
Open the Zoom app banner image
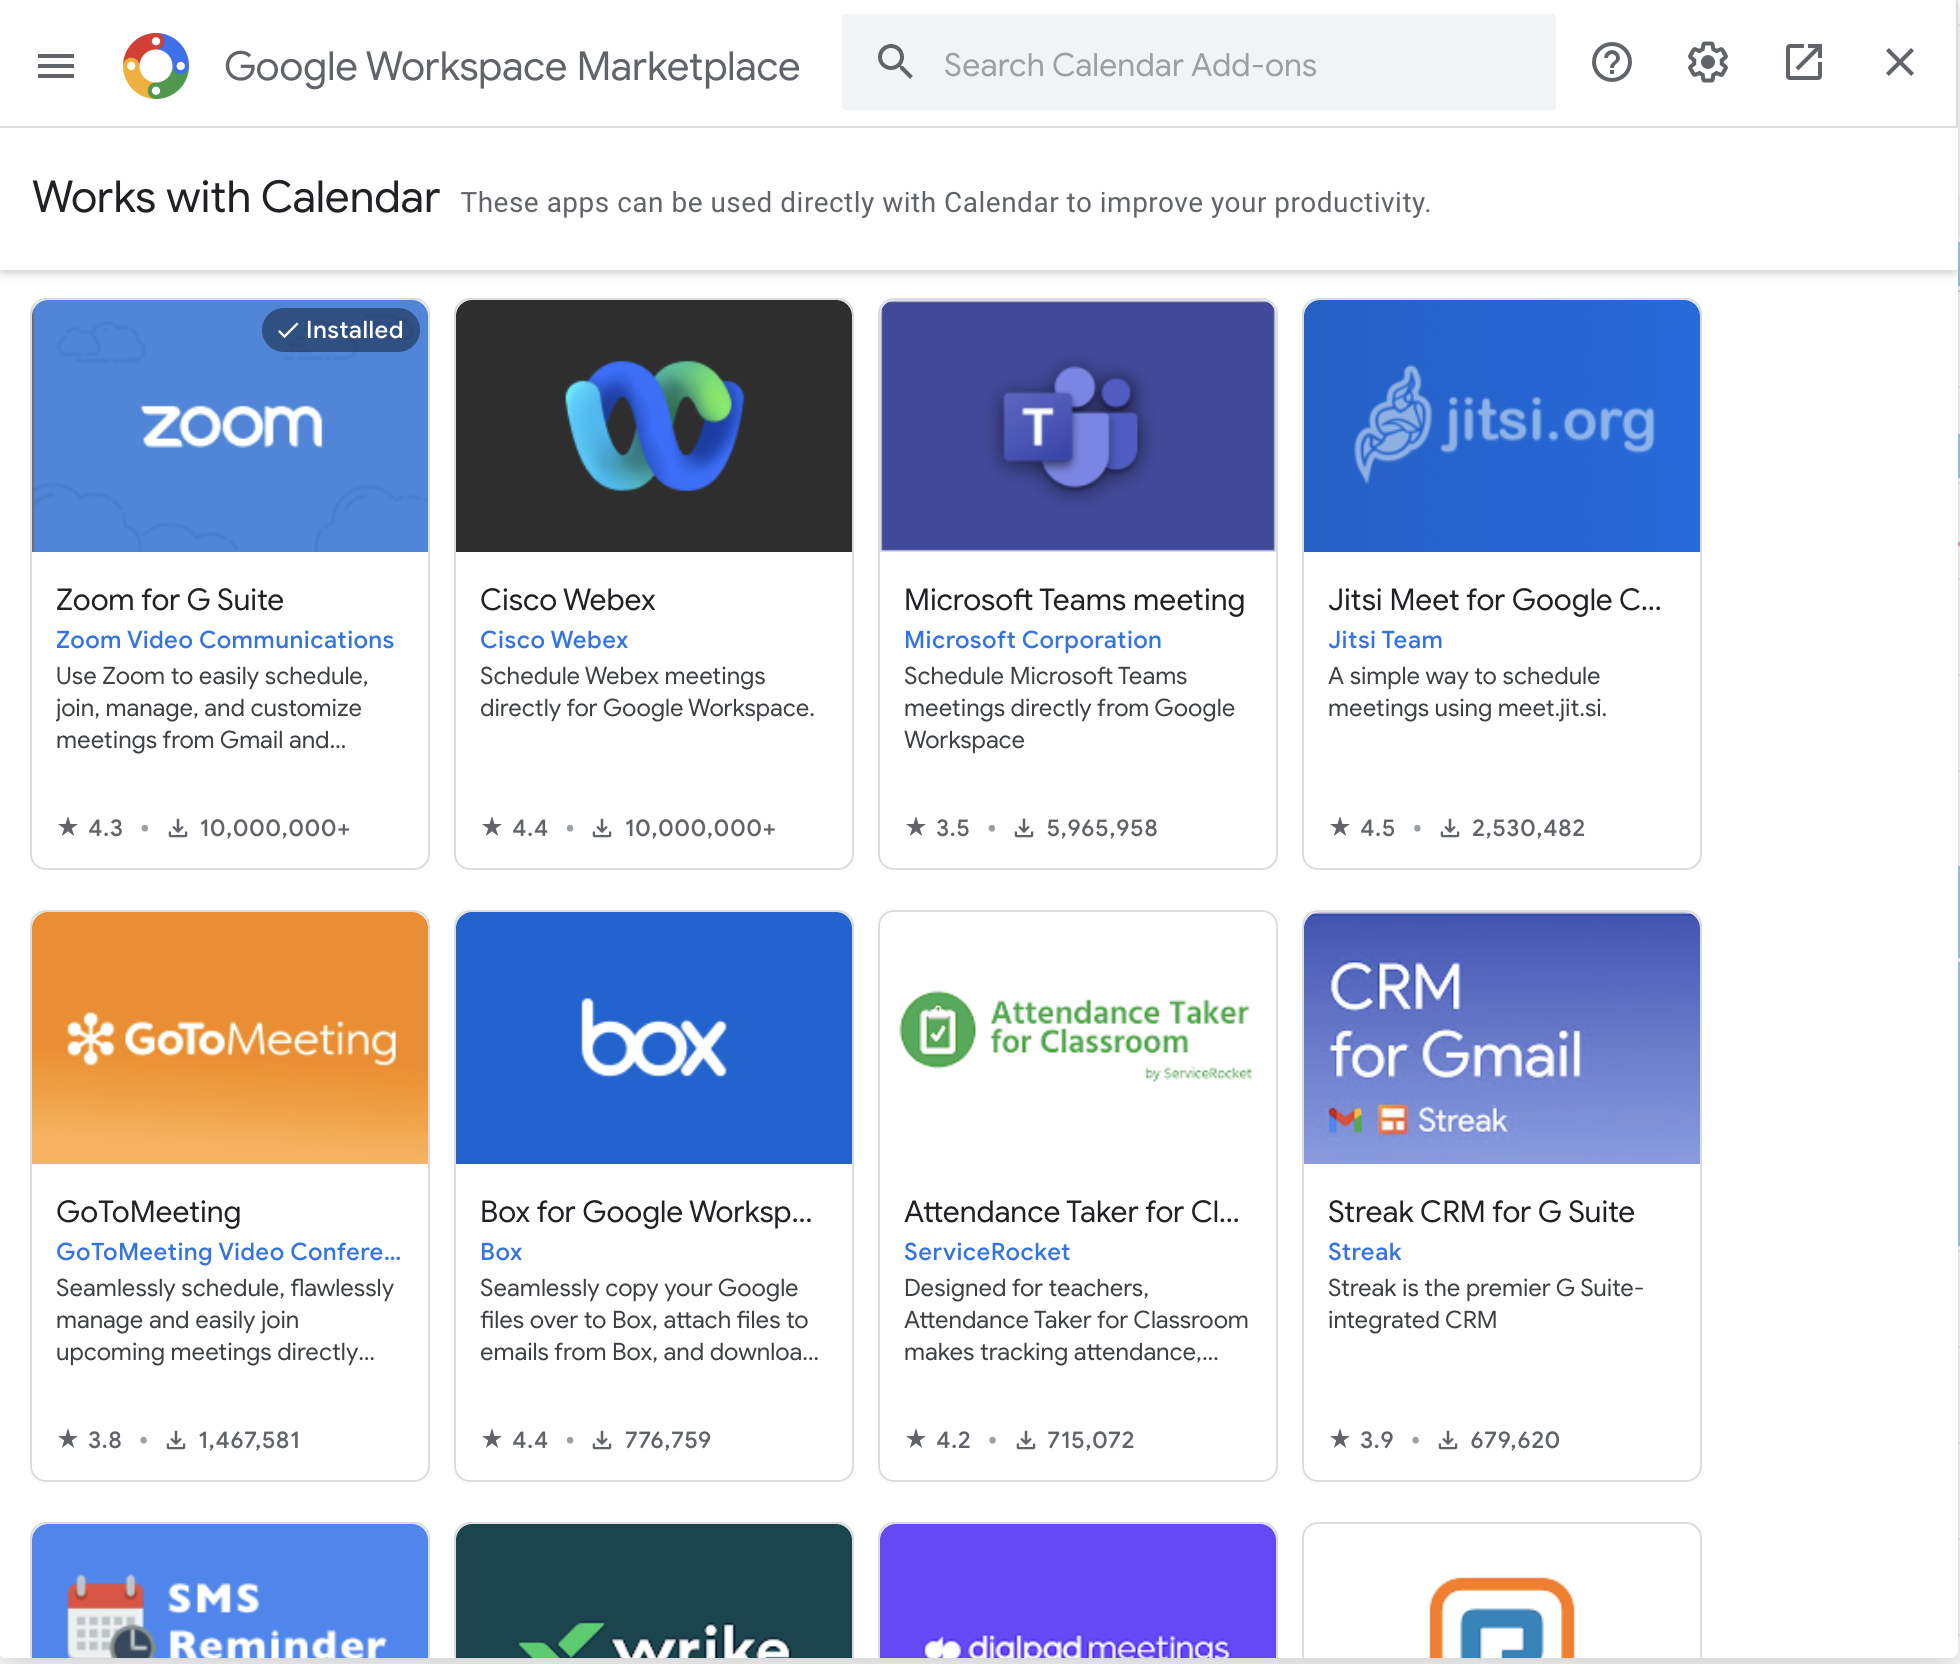[x=230, y=426]
